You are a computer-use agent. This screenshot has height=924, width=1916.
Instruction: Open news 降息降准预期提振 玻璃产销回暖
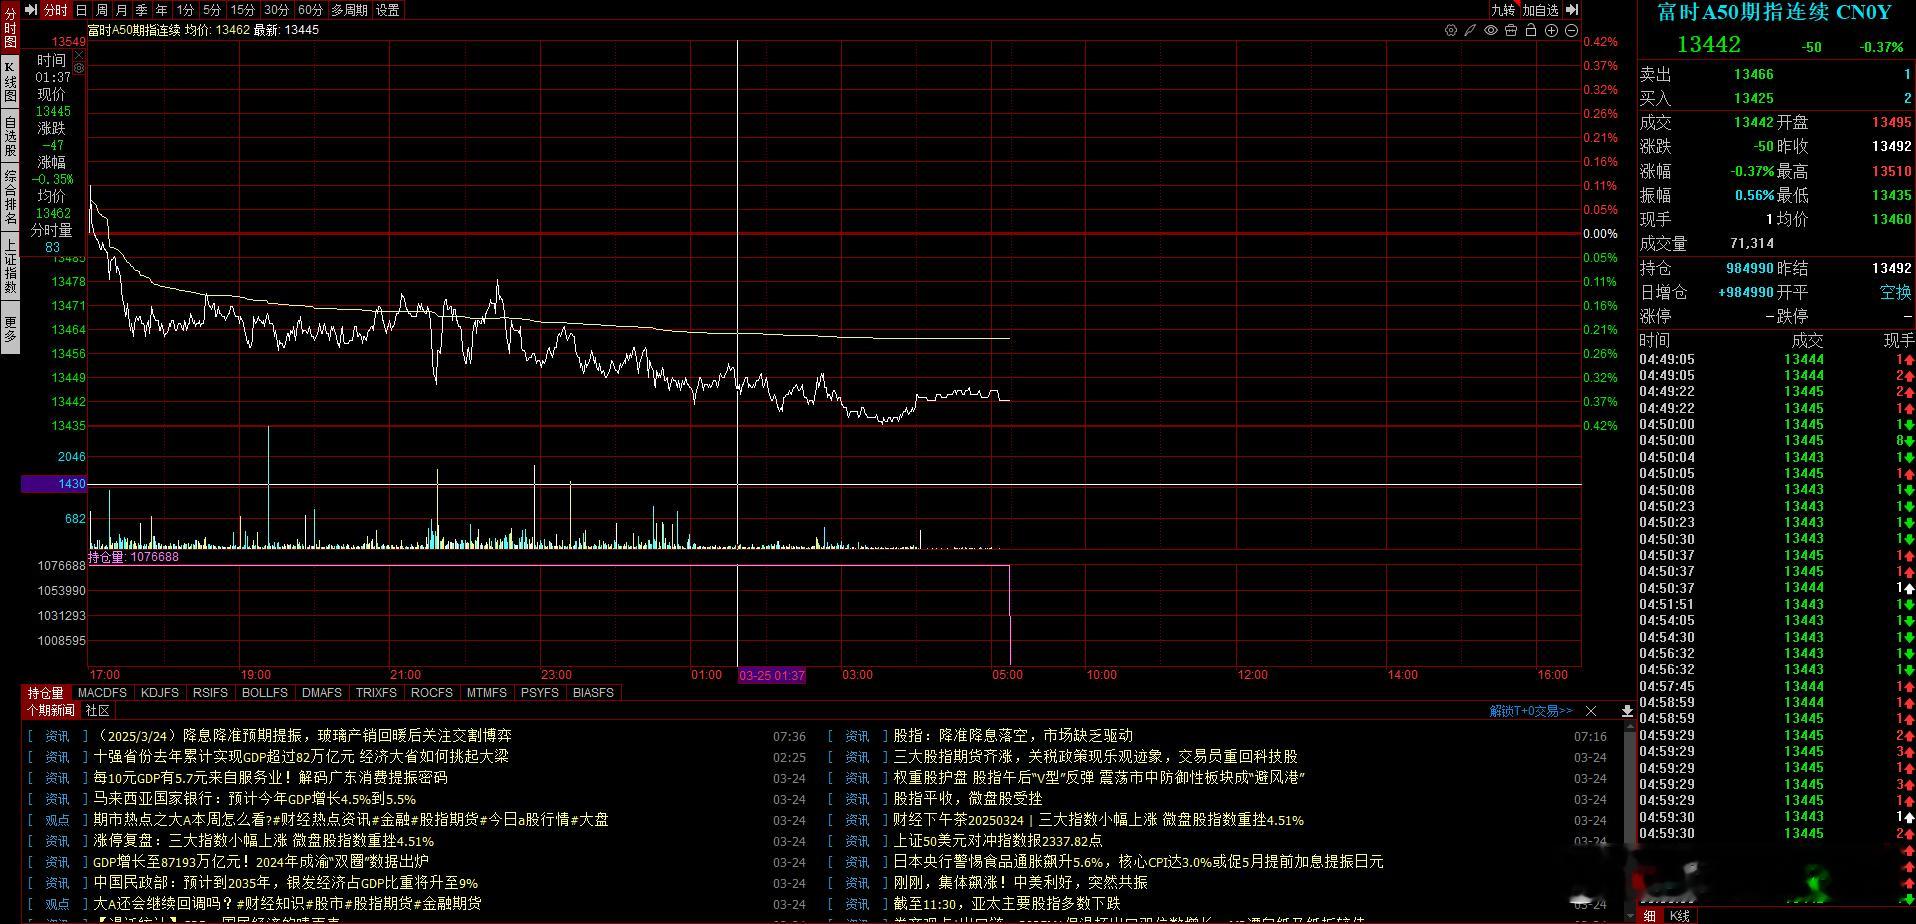coord(302,735)
